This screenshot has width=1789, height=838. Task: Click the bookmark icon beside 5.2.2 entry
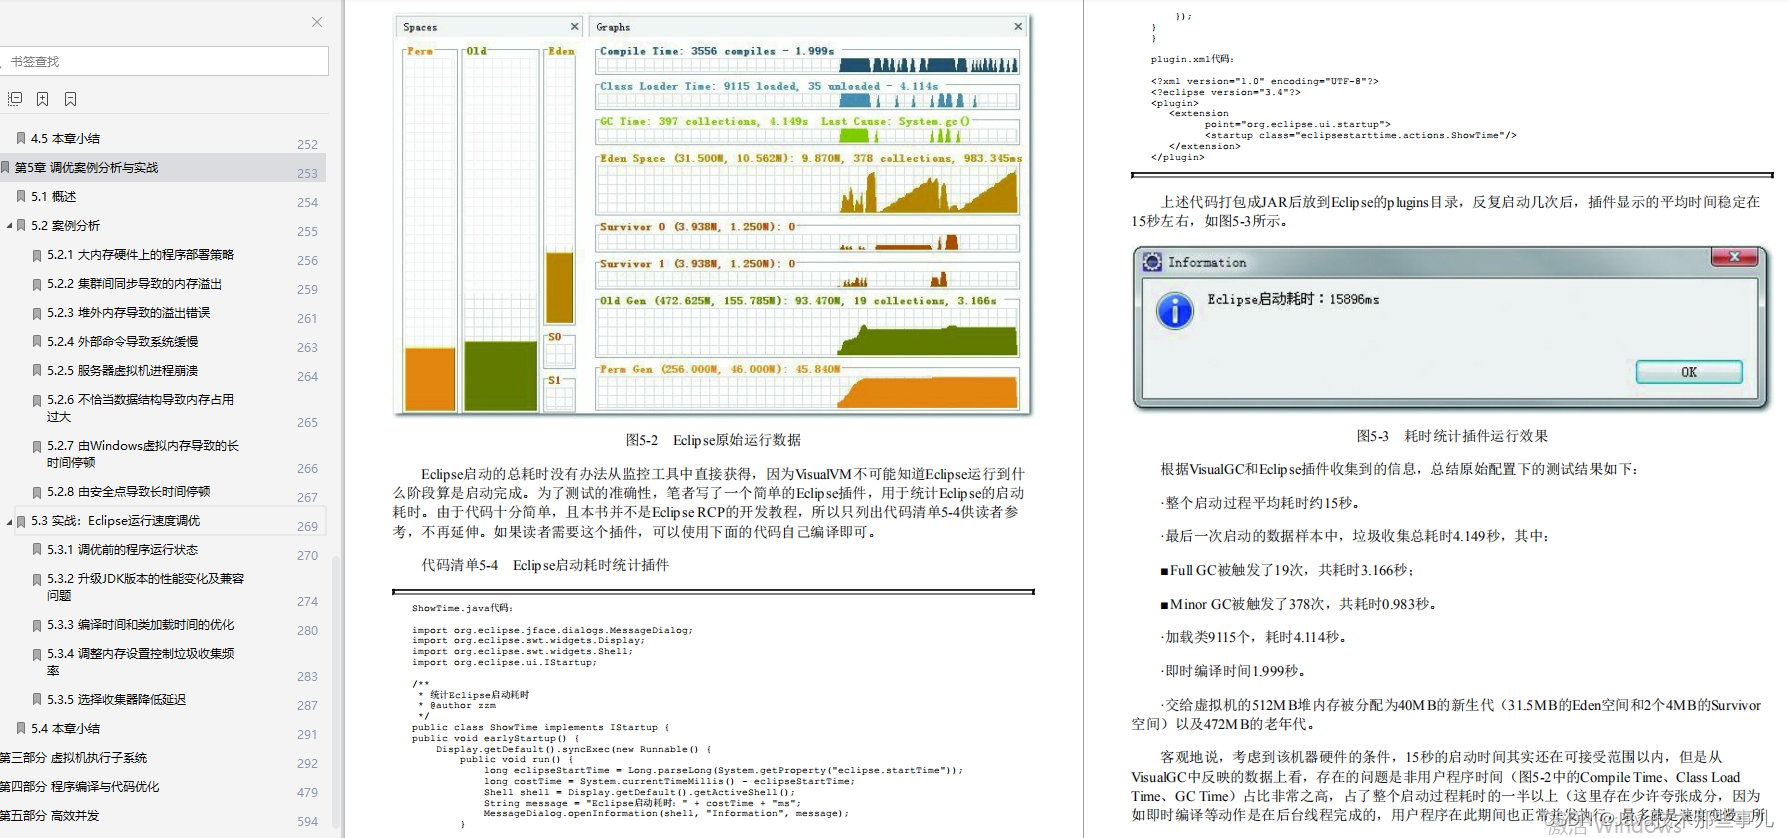[37, 284]
